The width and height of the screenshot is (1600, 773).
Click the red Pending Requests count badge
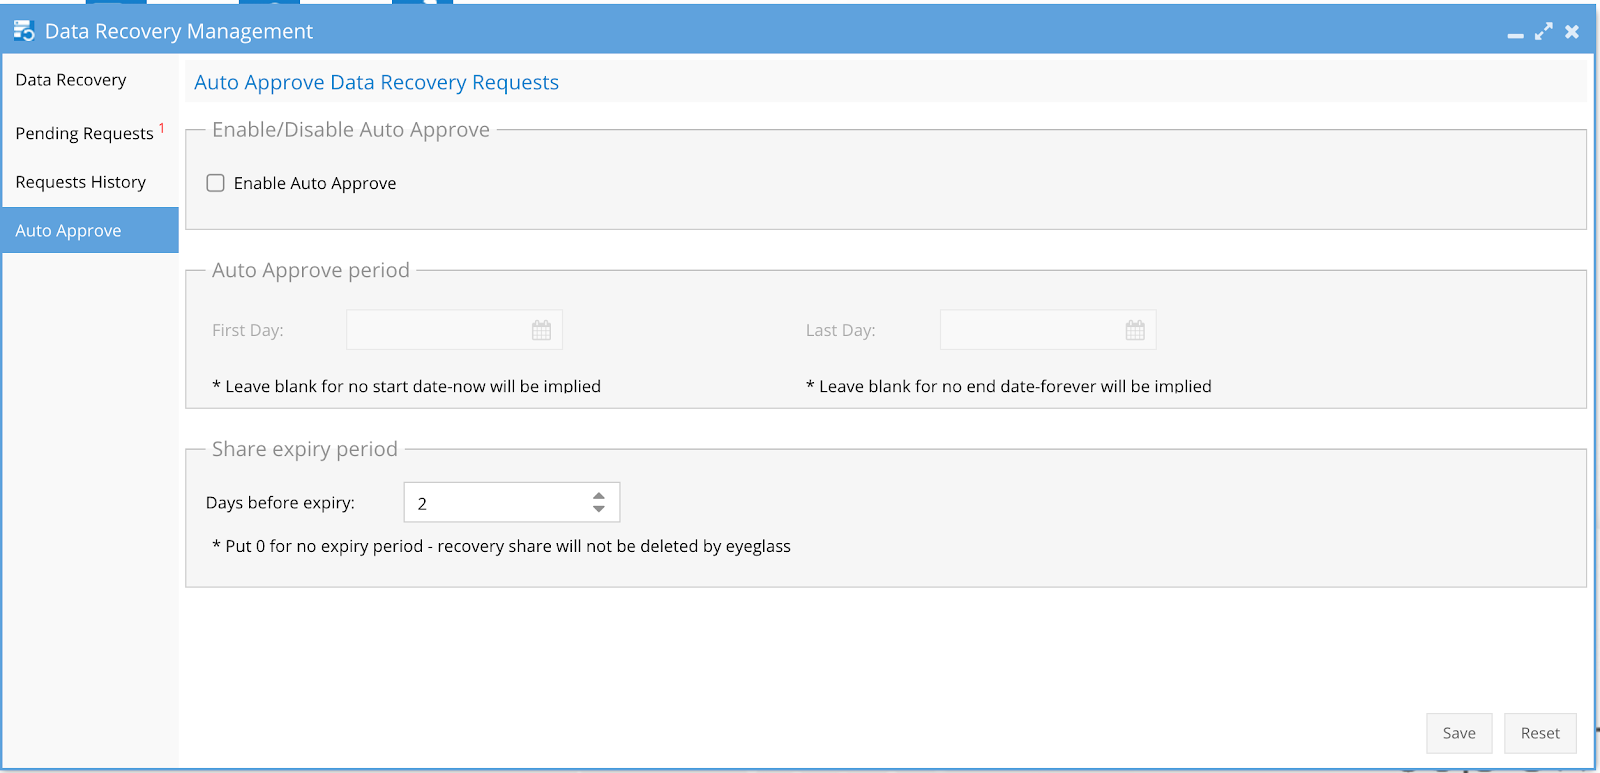162,127
